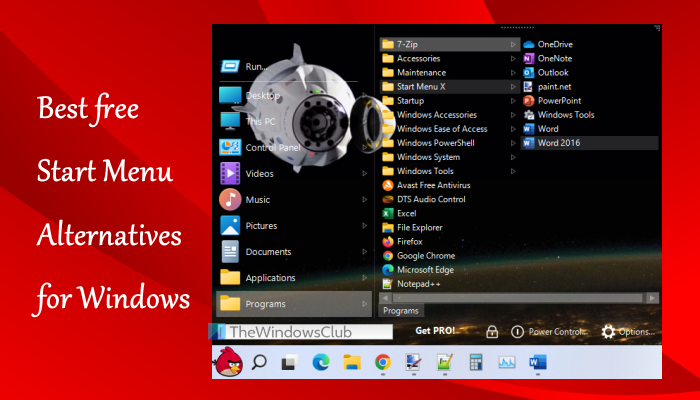
Task: Click the Firefox icon
Action: click(388, 242)
